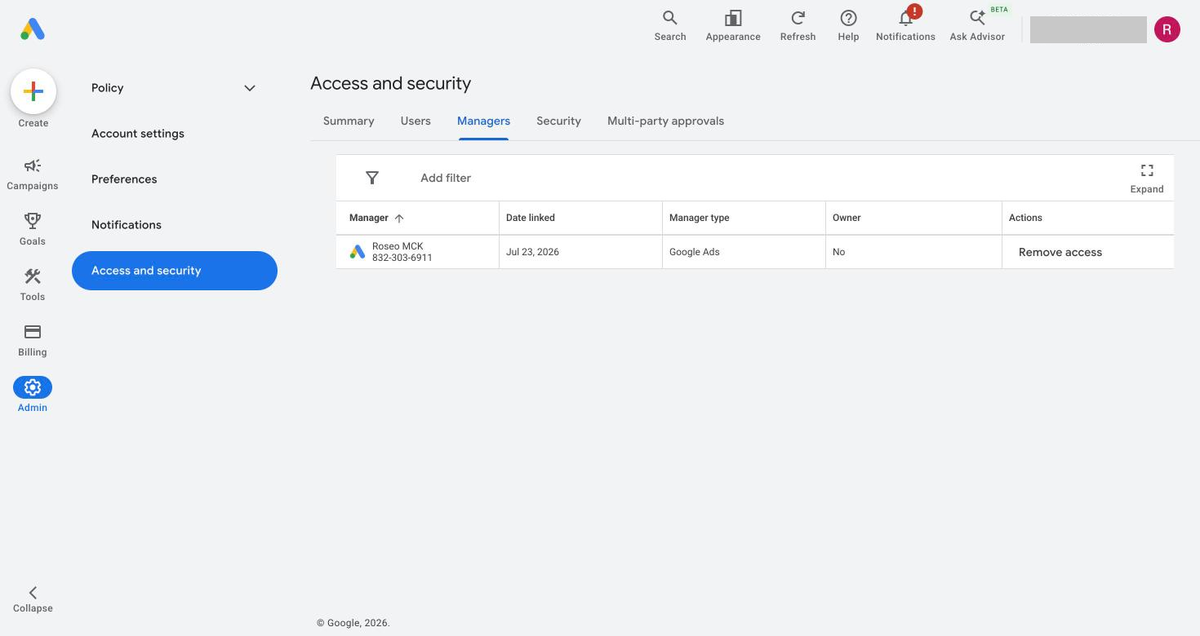Select the Managers tab
Image resolution: width=1200 pixels, height=636 pixels.
[484, 121]
